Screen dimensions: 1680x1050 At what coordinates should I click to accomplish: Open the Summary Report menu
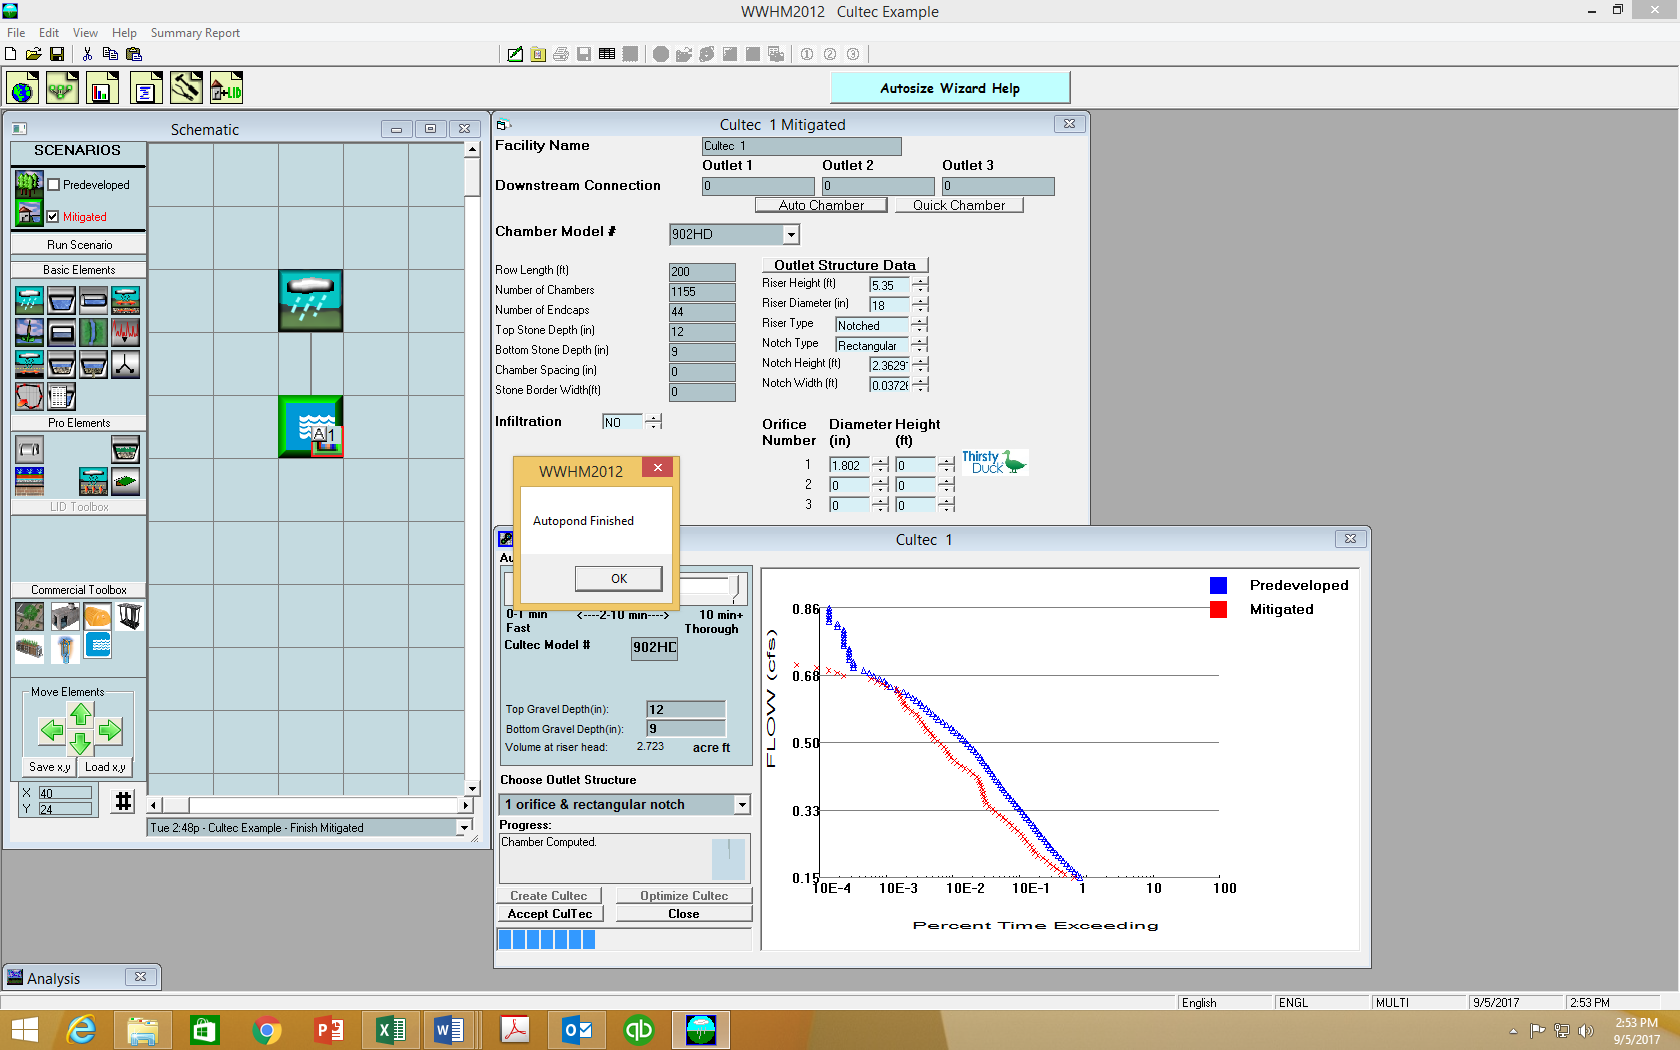(195, 33)
